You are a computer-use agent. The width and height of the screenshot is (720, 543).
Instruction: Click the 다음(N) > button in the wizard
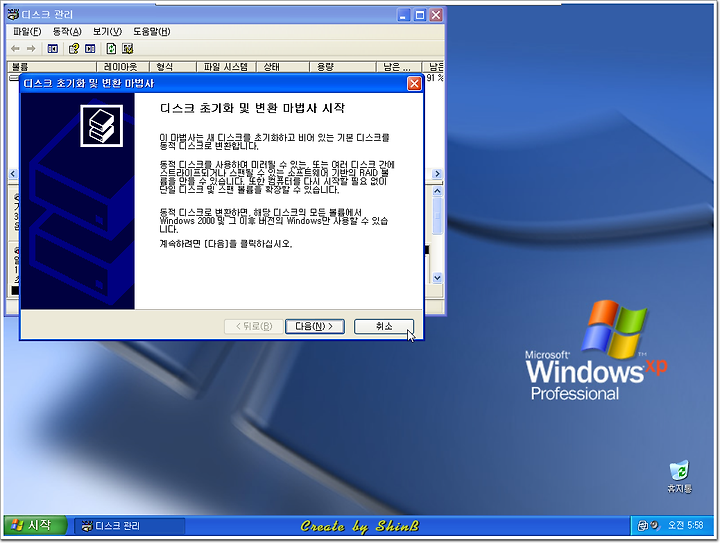pyautogui.click(x=315, y=326)
